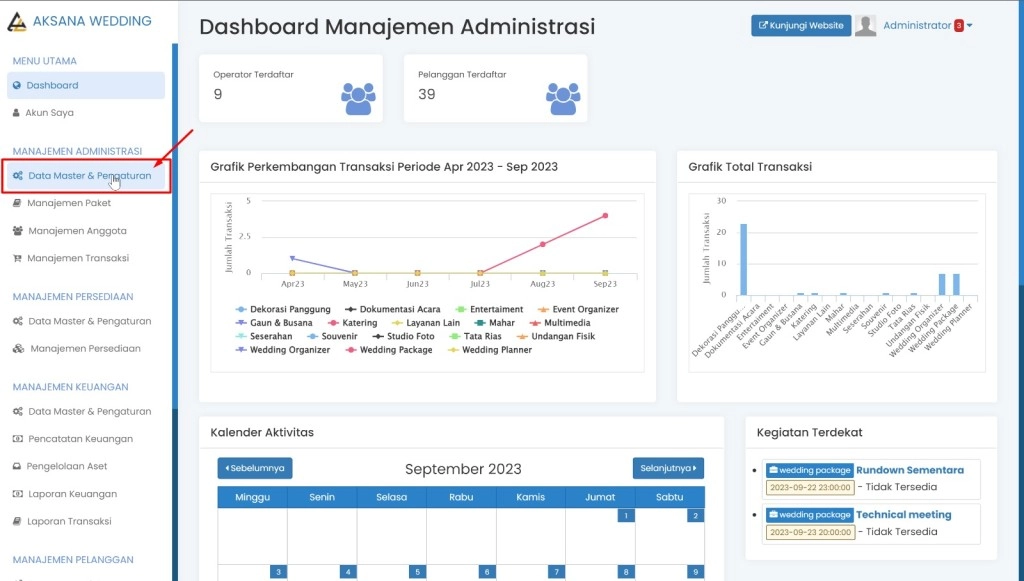Click the Aksana Wedding logo icon
Image resolution: width=1024 pixels, height=581 pixels.
click(x=18, y=21)
